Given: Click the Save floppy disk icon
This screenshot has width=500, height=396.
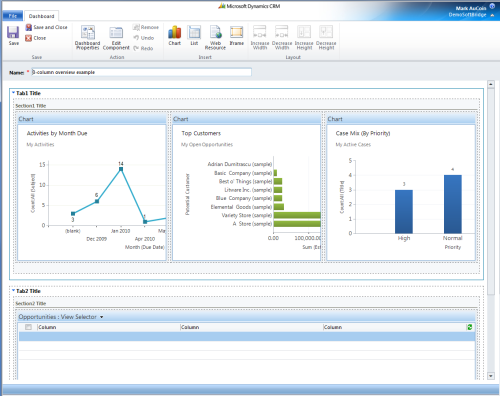Looking at the screenshot, I should (x=13, y=33).
